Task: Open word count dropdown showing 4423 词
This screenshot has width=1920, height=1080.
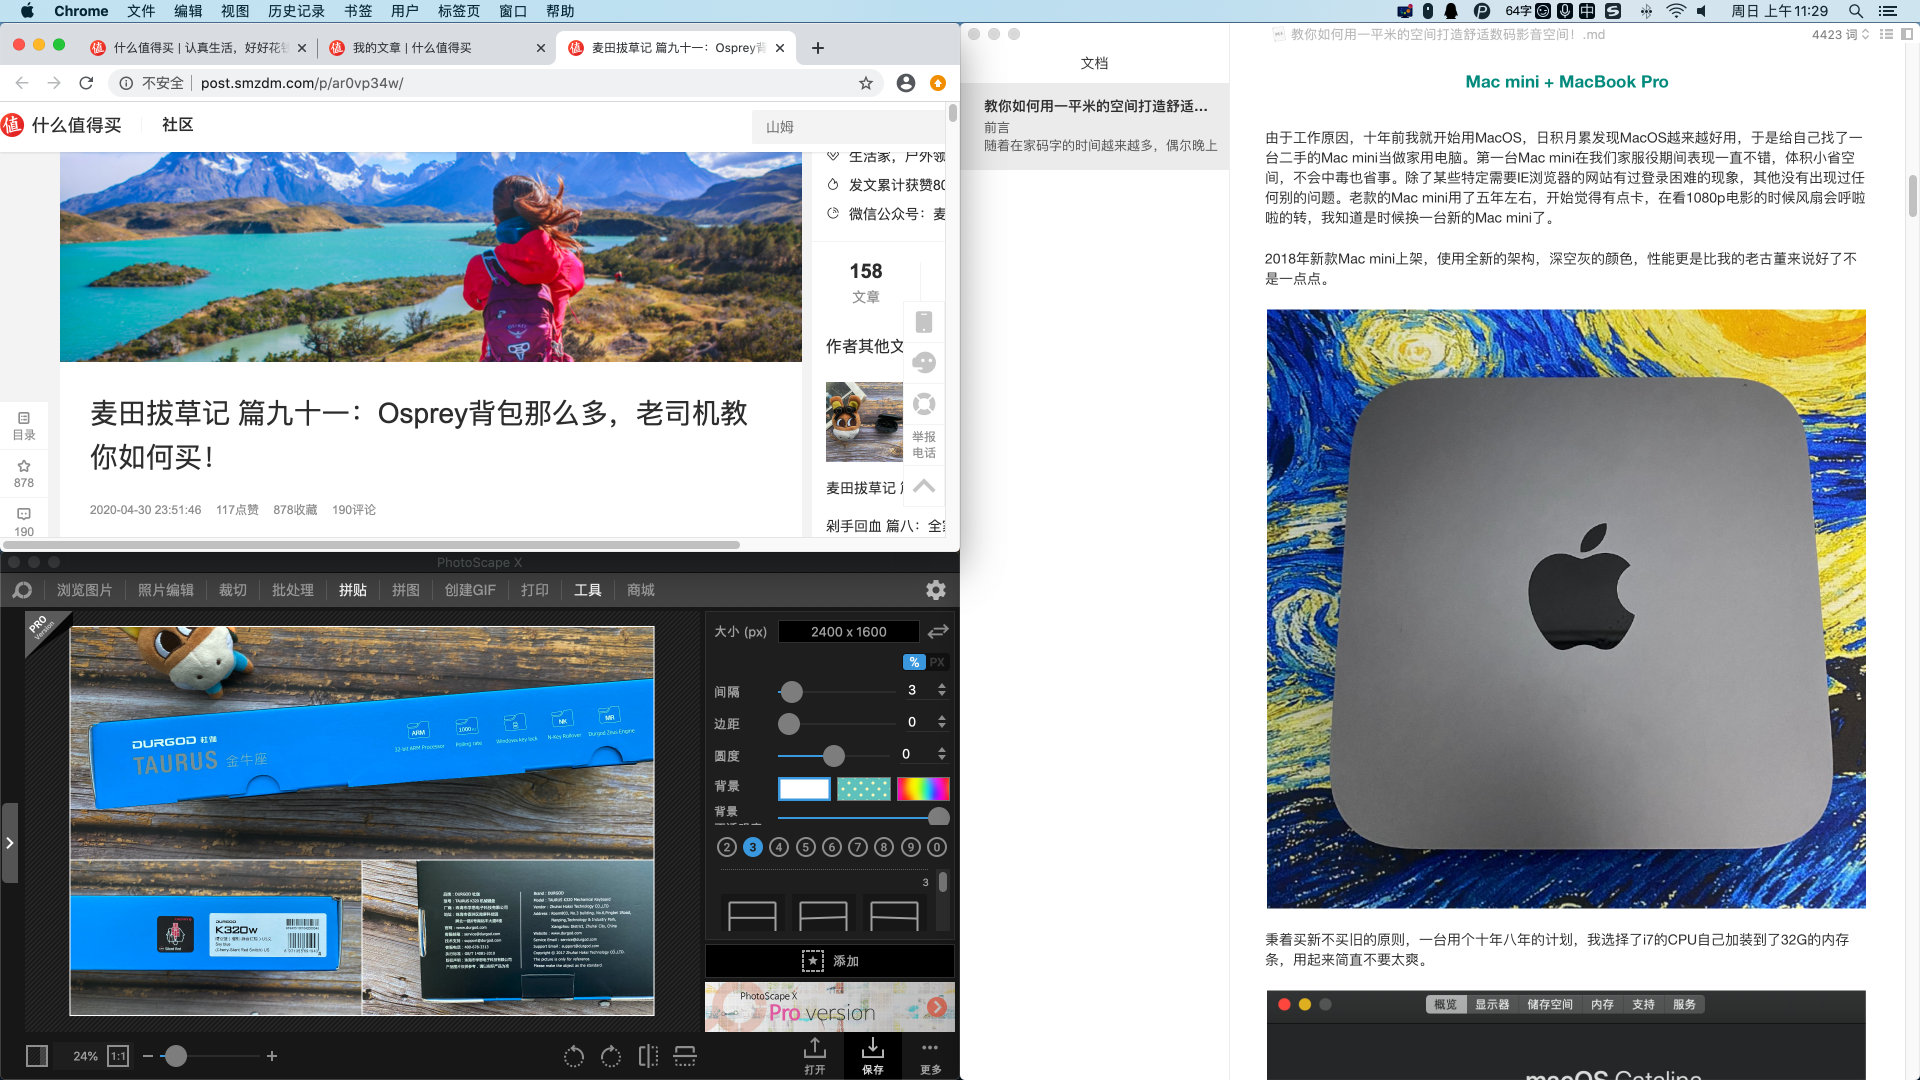Action: pyautogui.click(x=1840, y=34)
